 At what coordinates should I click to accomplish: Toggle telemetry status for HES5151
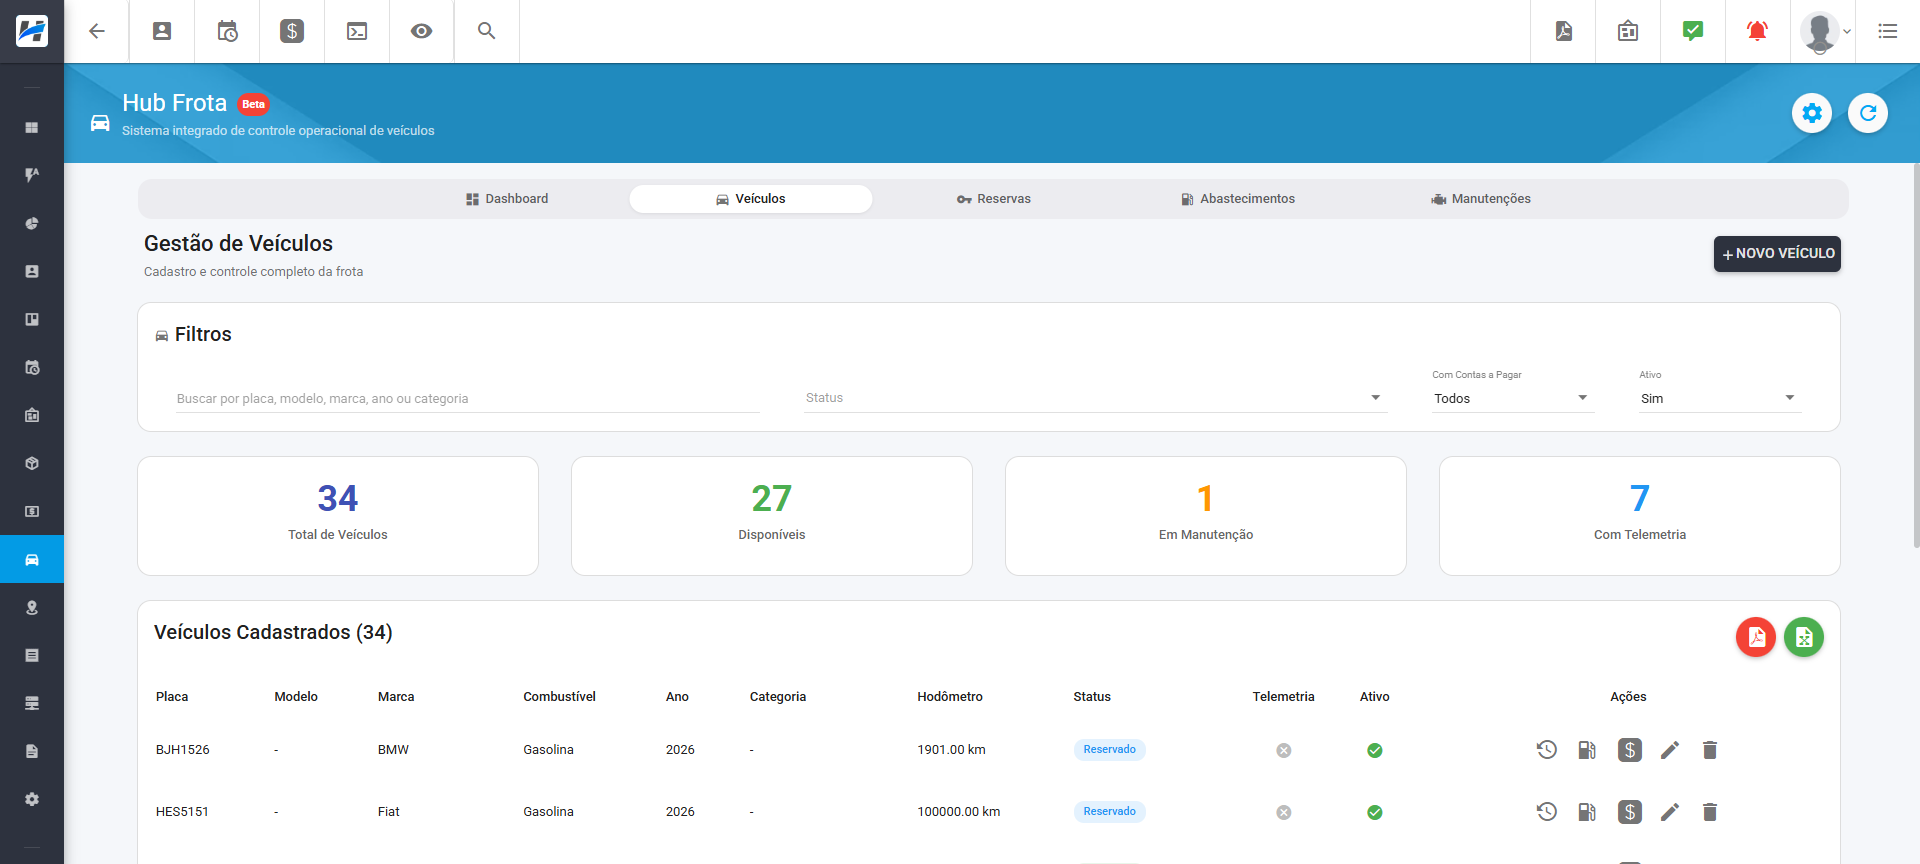pos(1284,812)
